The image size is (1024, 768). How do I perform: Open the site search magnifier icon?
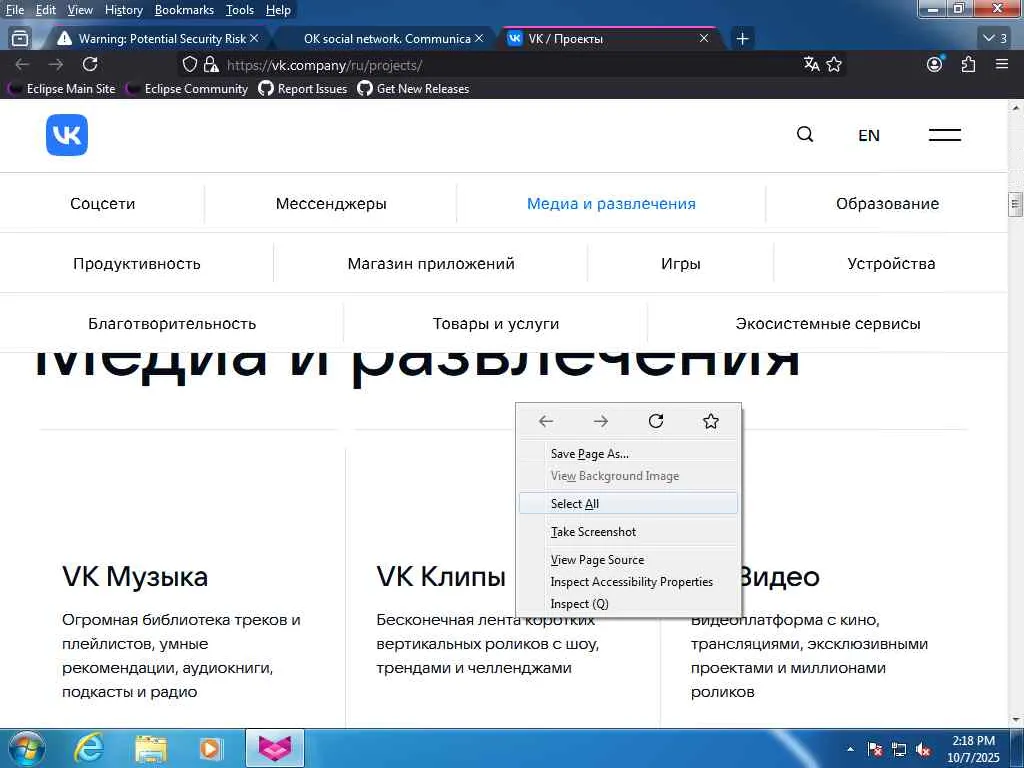click(805, 135)
